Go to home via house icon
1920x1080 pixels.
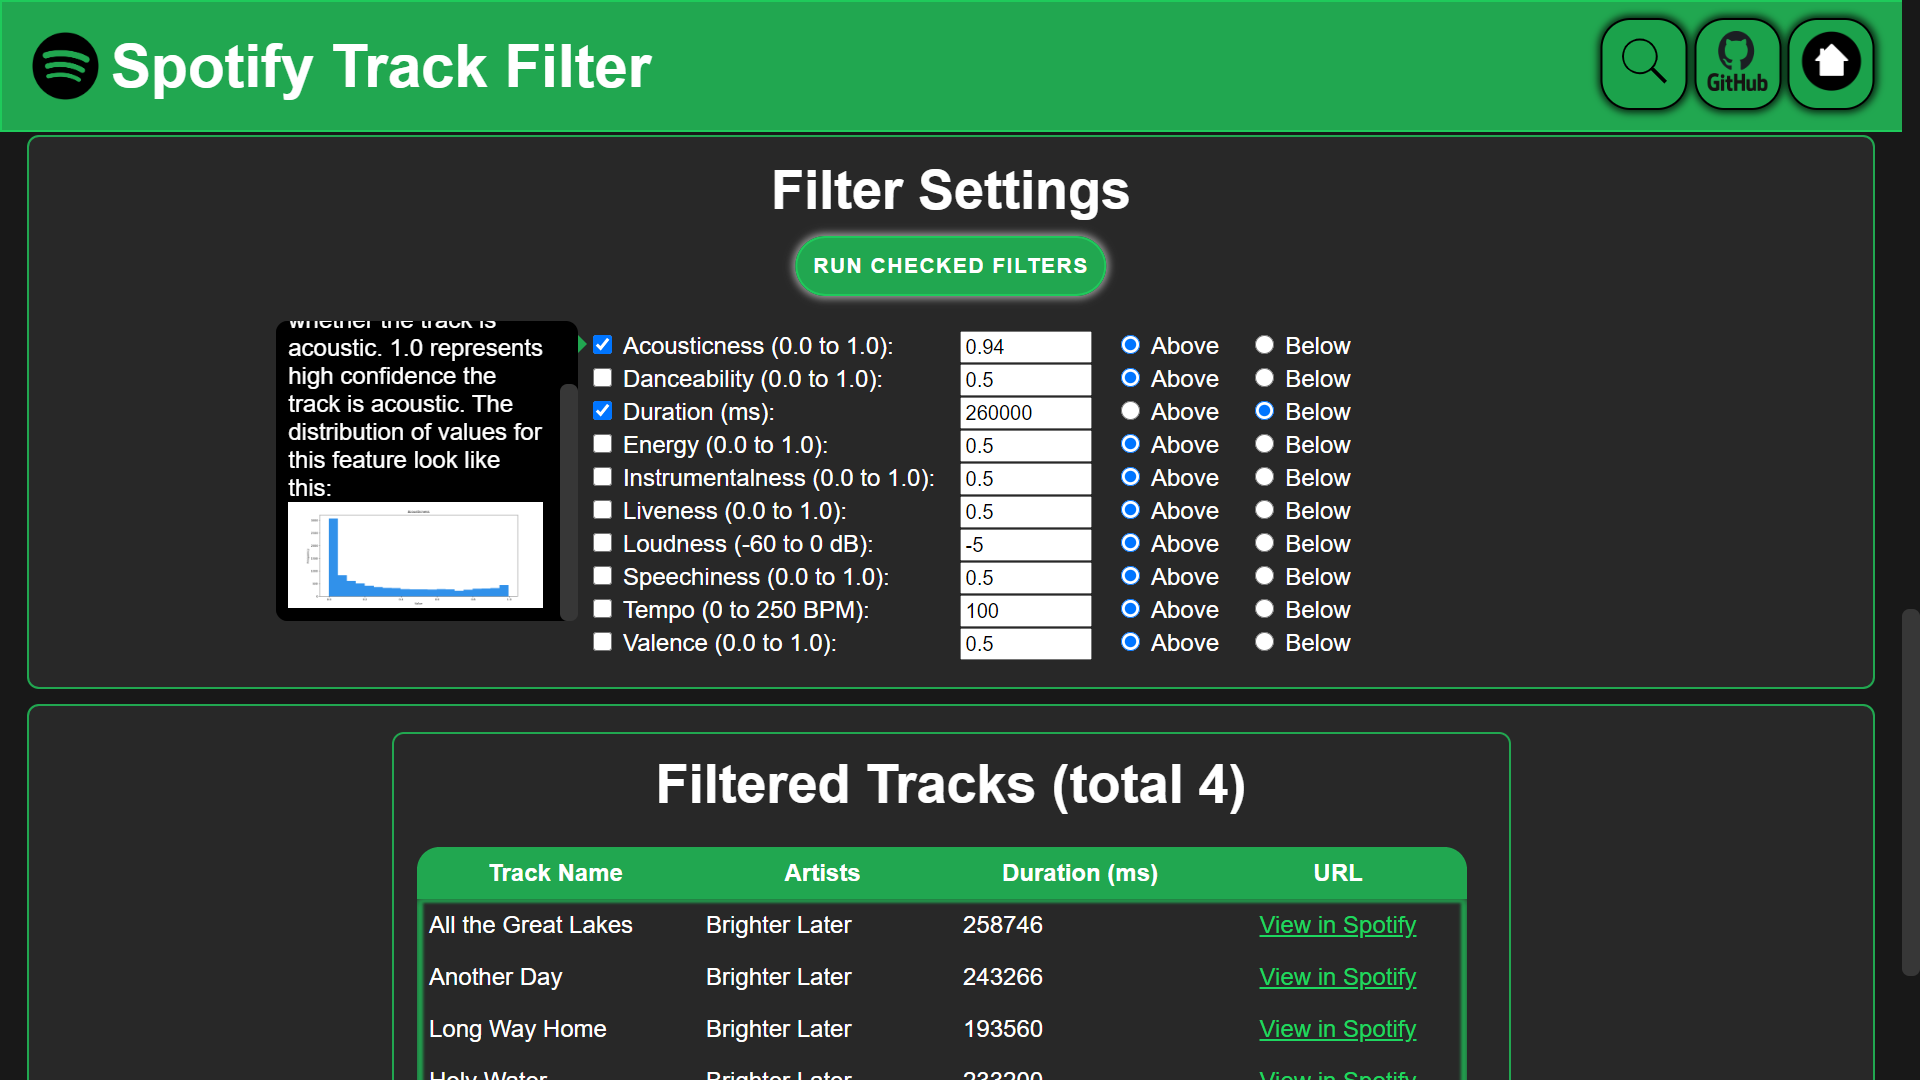1831,64
